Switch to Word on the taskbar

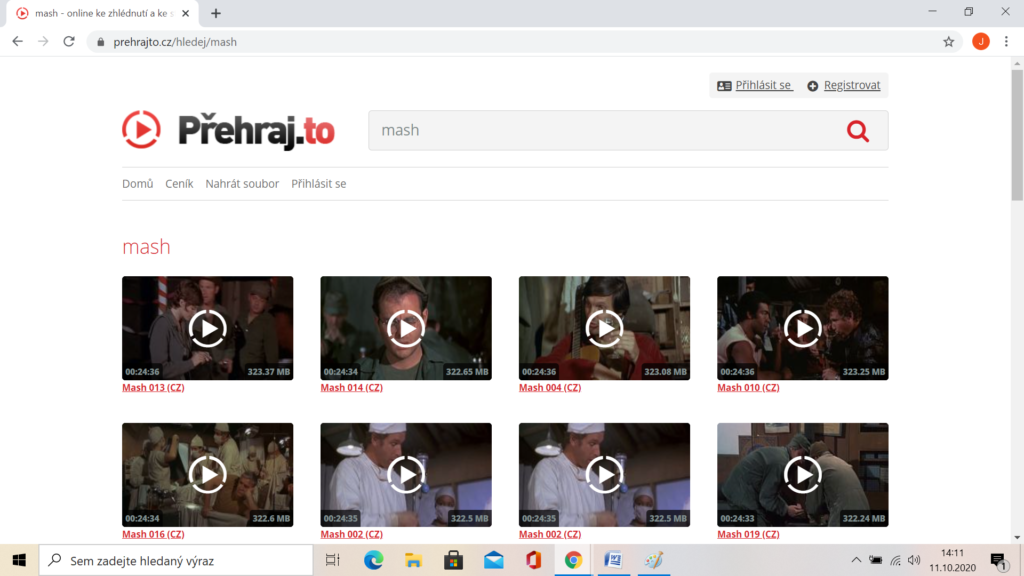click(613, 560)
